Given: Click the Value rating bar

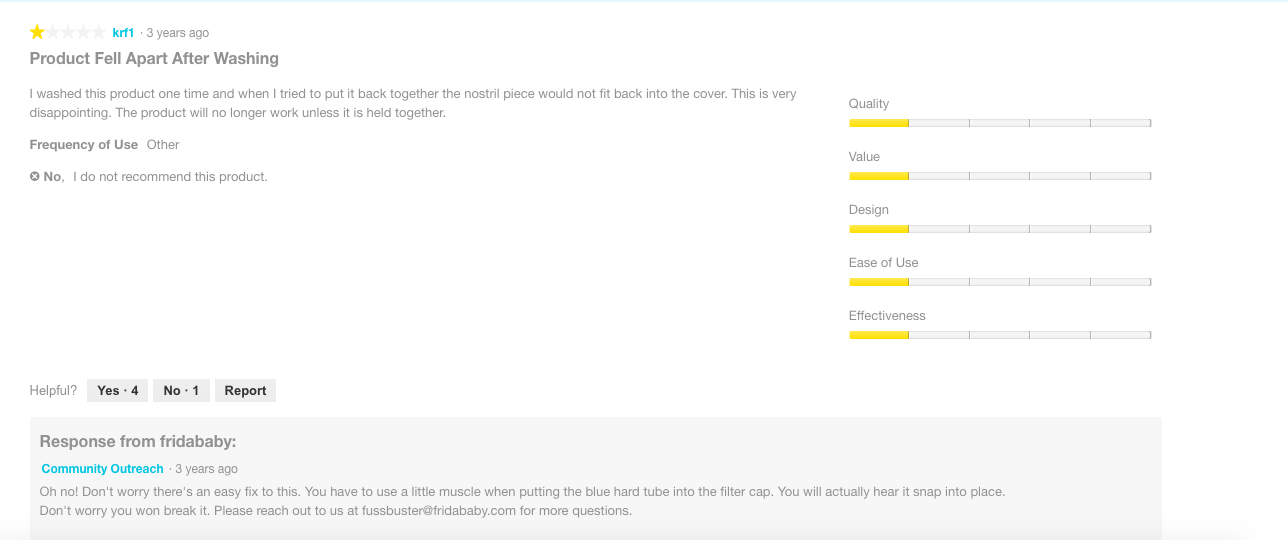Looking at the screenshot, I should click(999, 176).
